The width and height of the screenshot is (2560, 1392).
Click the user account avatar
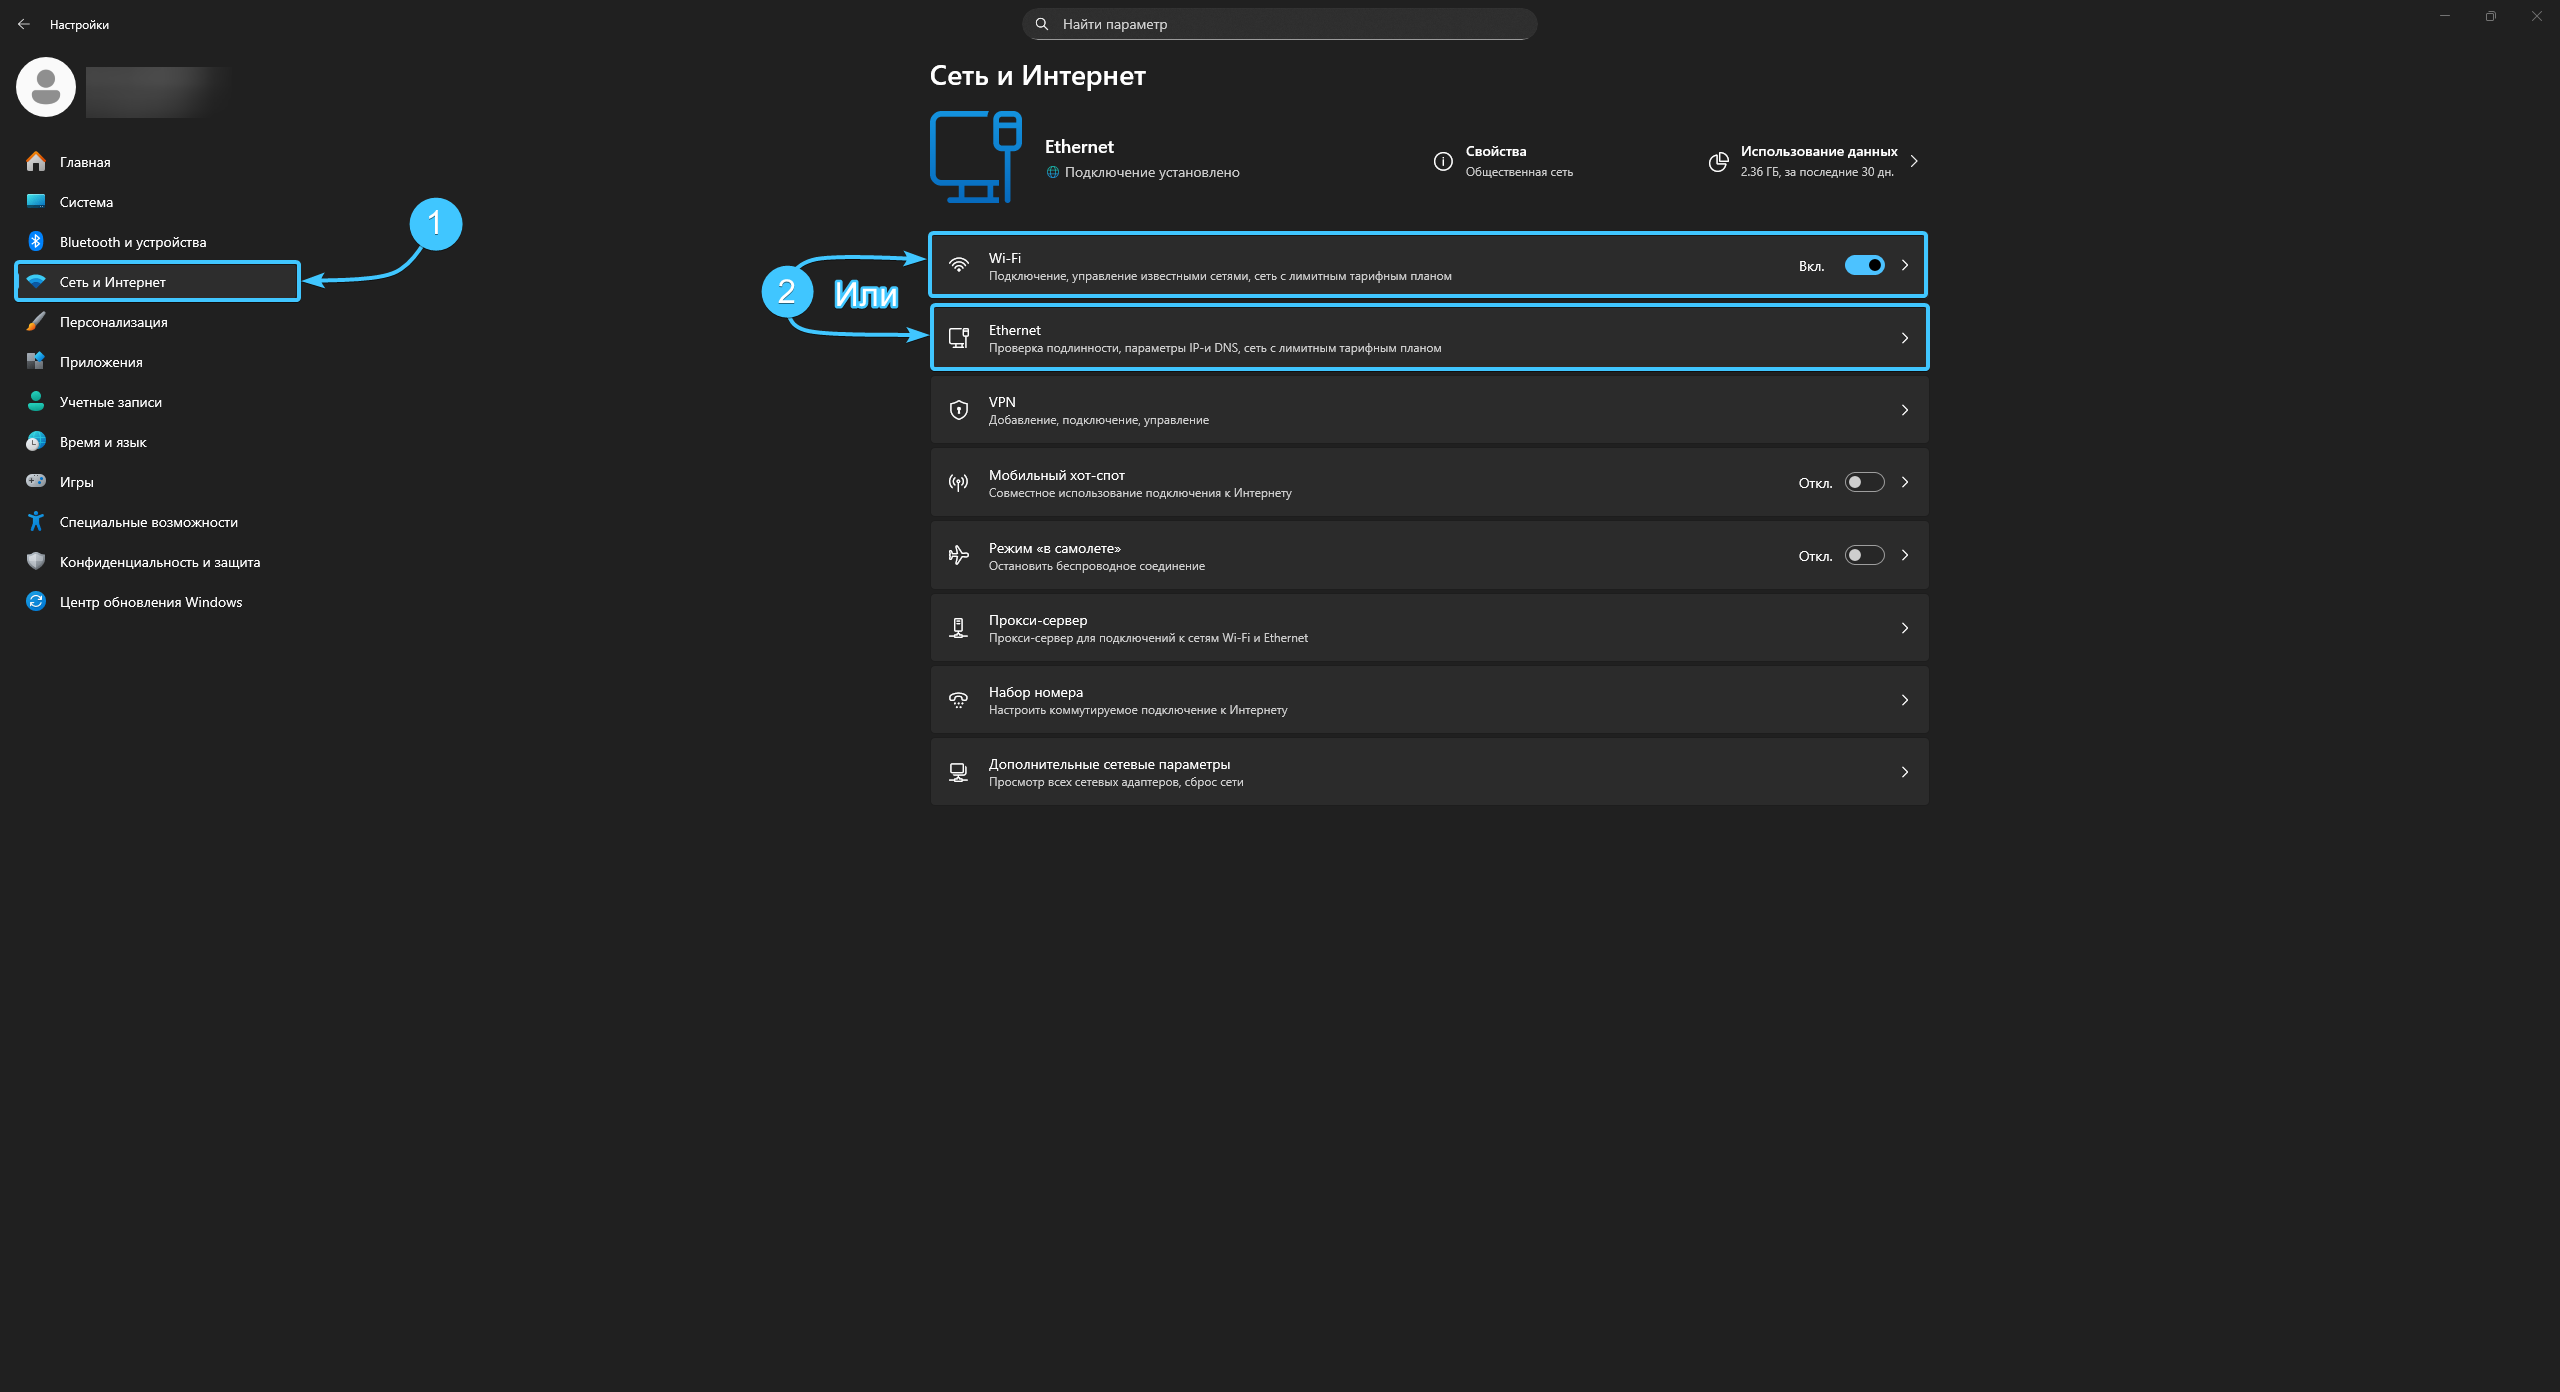46,88
